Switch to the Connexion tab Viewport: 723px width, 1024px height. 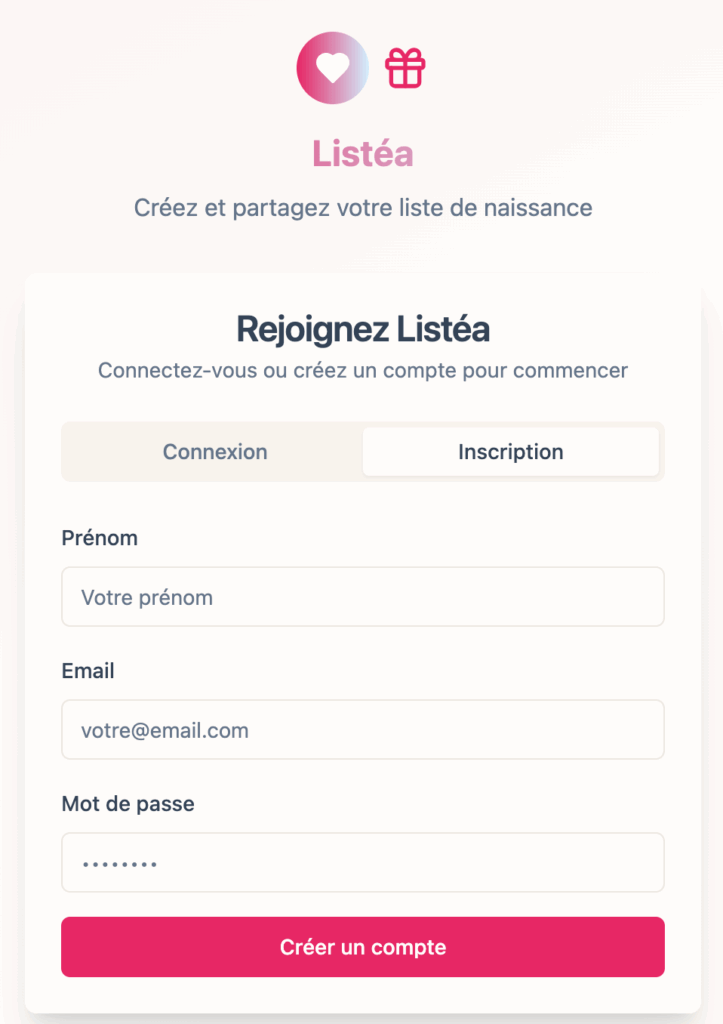(x=215, y=452)
